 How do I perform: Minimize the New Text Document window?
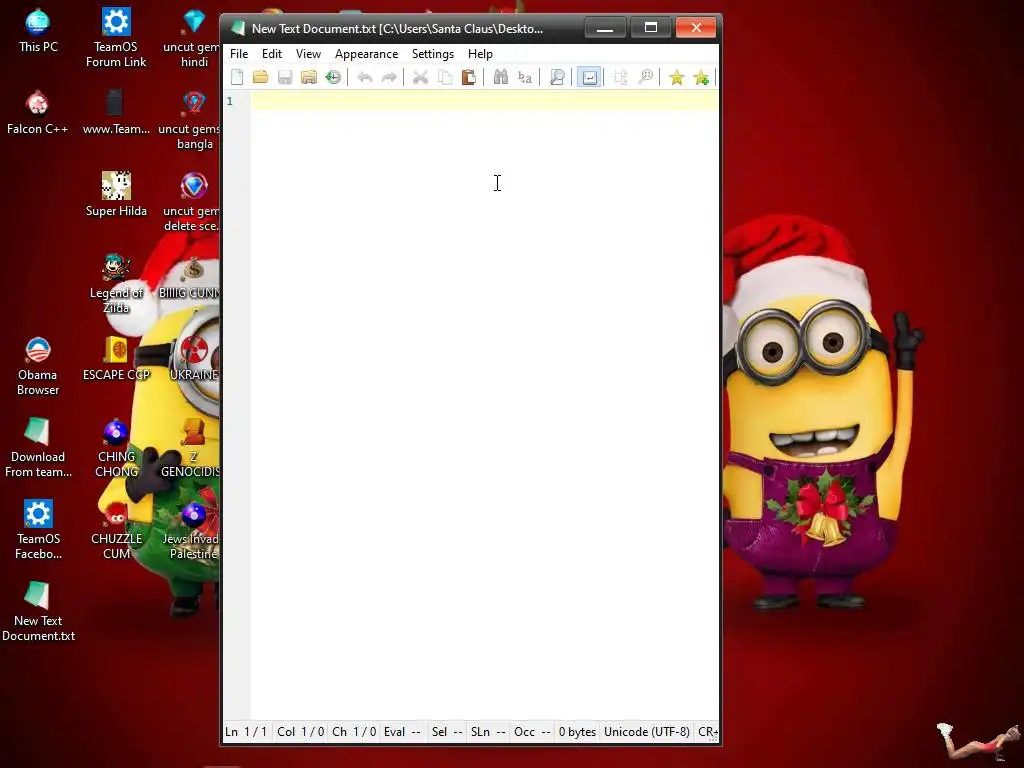tap(605, 28)
